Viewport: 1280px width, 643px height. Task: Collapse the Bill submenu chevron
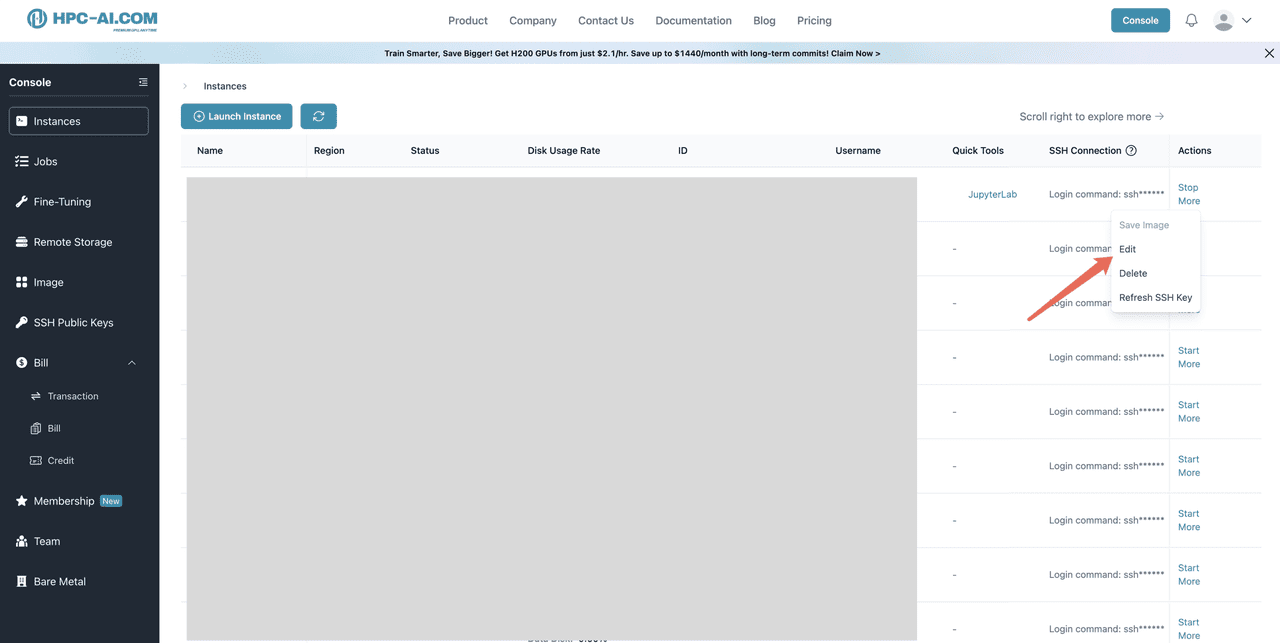tap(132, 363)
